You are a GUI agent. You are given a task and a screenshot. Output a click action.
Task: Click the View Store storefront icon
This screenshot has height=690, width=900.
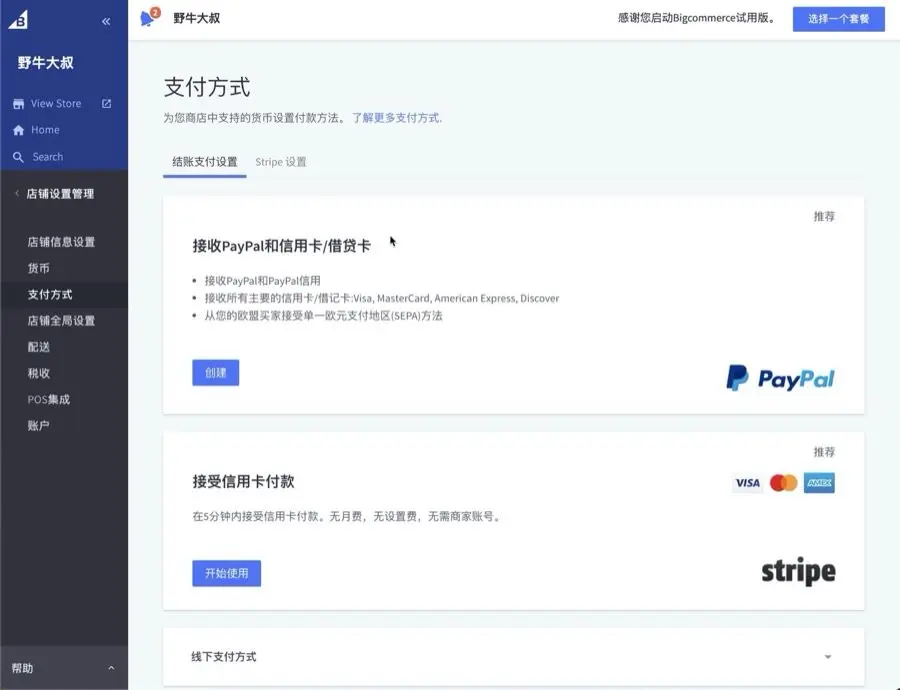click(x=18, y=104)
